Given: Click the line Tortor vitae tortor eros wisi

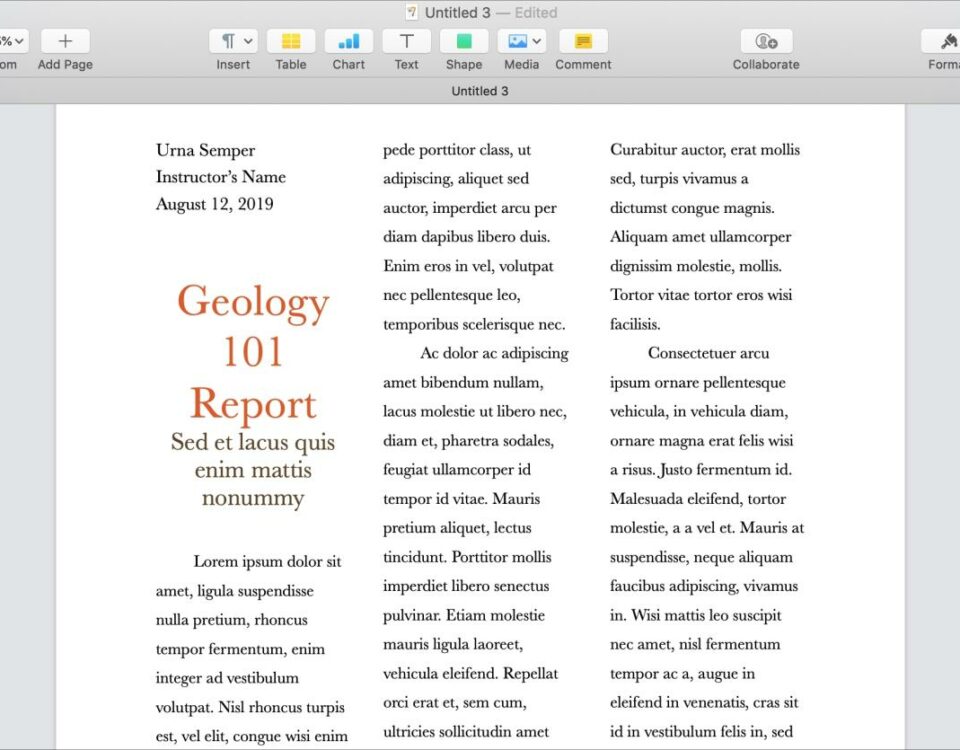Looking at the screenshot, I should [x=701, y=295].
